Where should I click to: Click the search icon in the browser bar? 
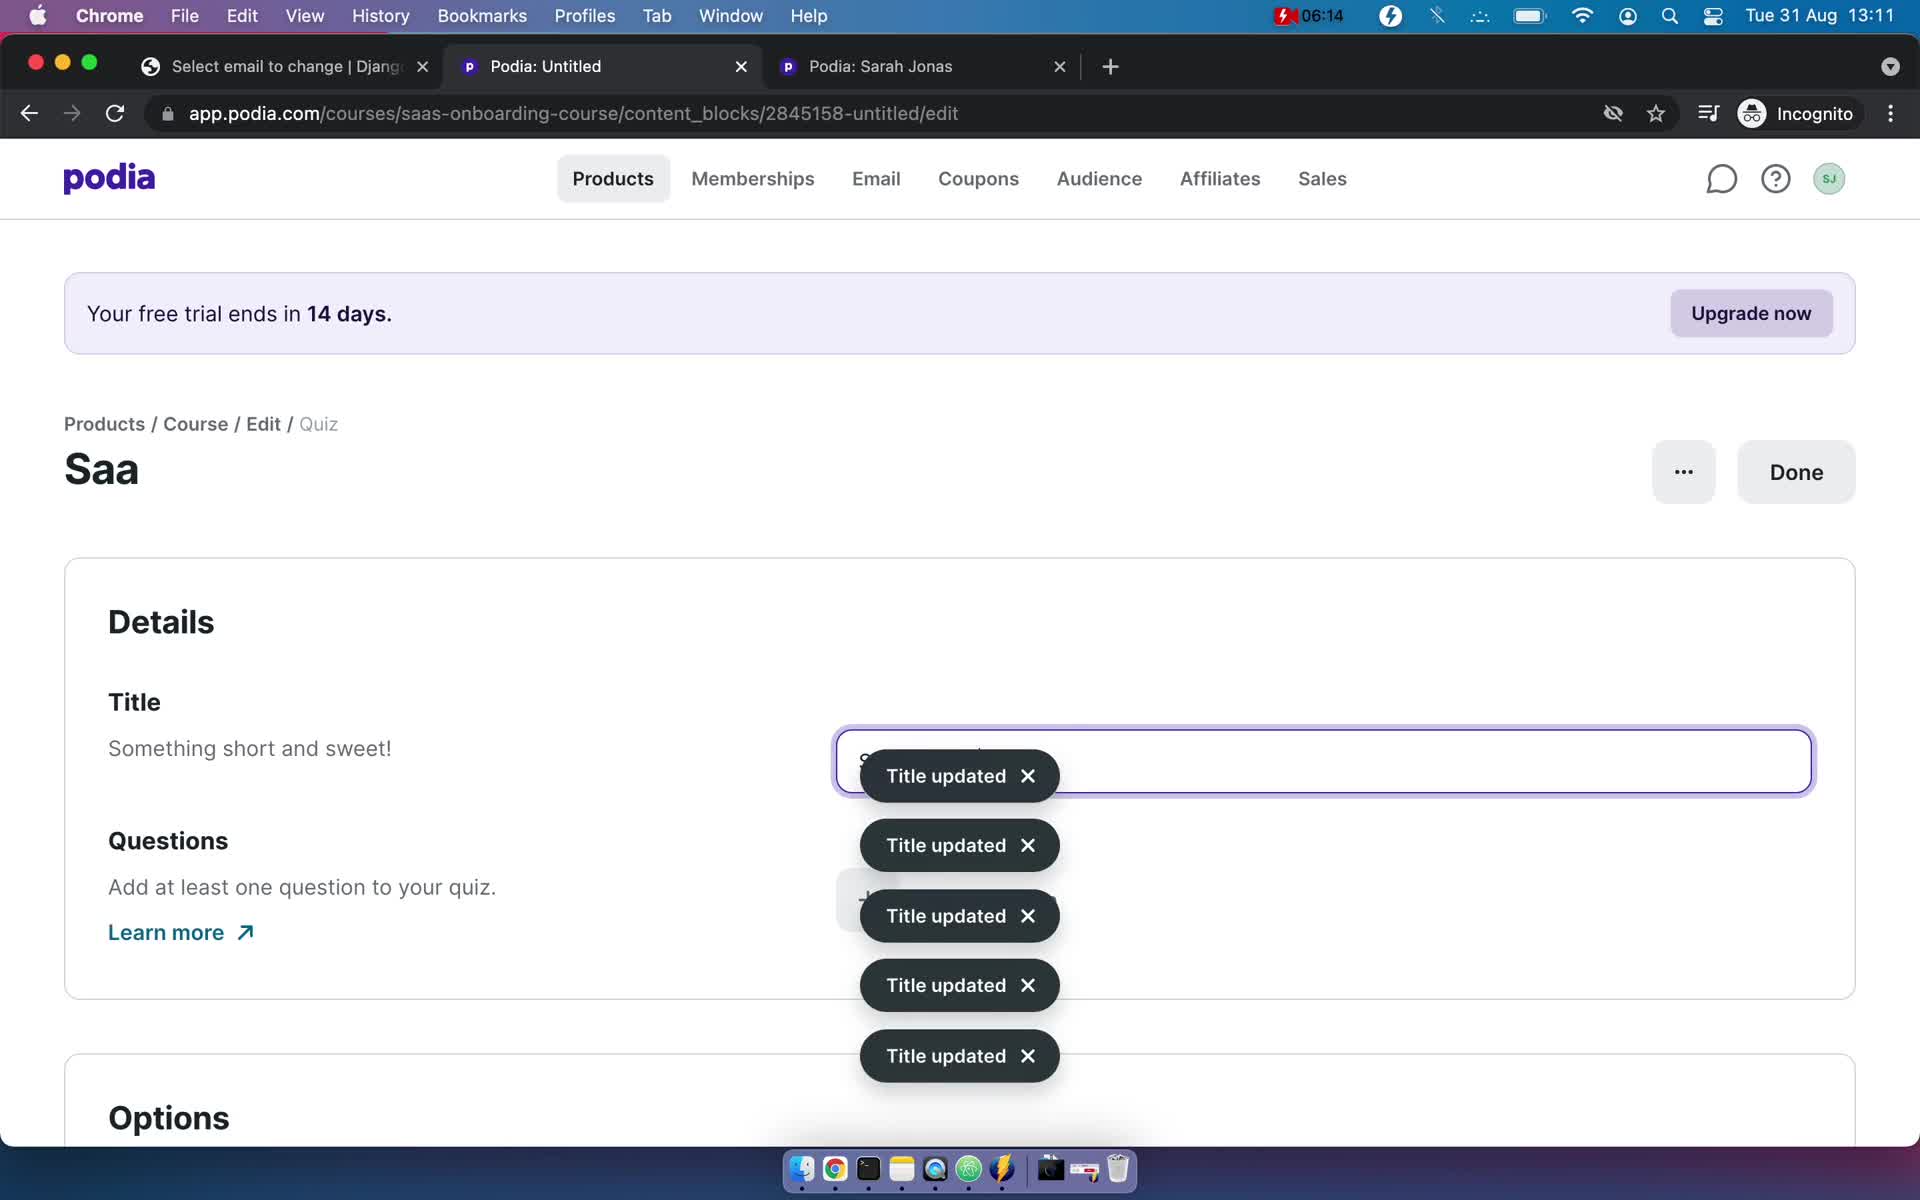(x=1670, y=17)
